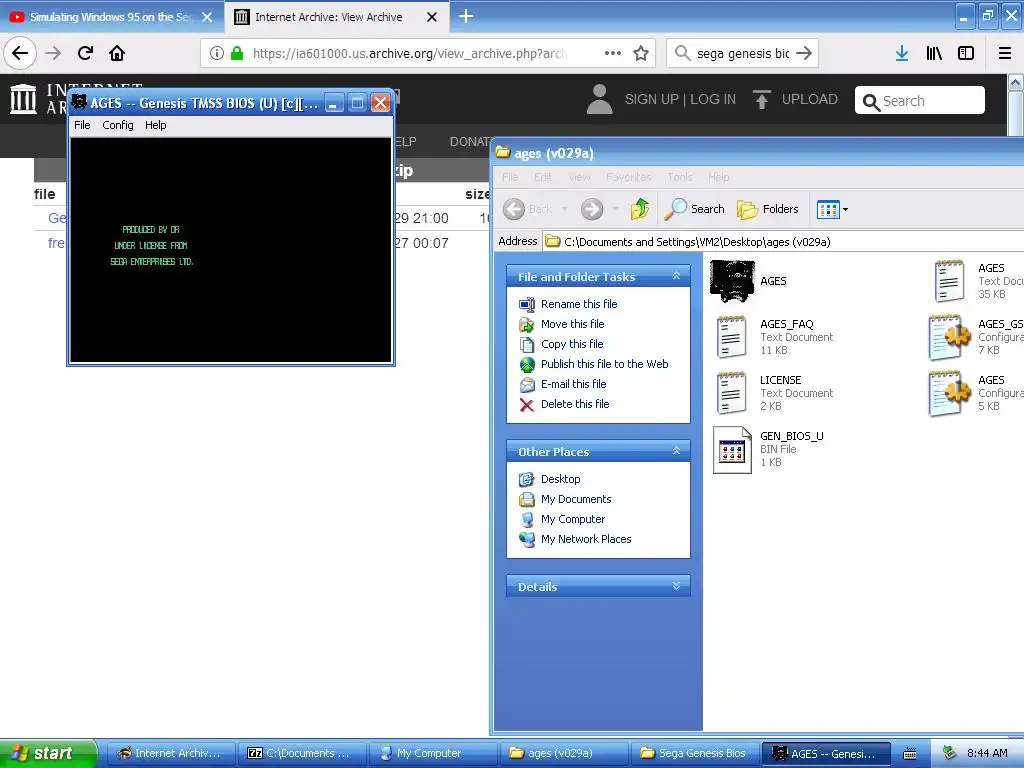This screenshot has width=1024, height=768.
Task: Expand the Details panel
Action: (x=677, y=586)
